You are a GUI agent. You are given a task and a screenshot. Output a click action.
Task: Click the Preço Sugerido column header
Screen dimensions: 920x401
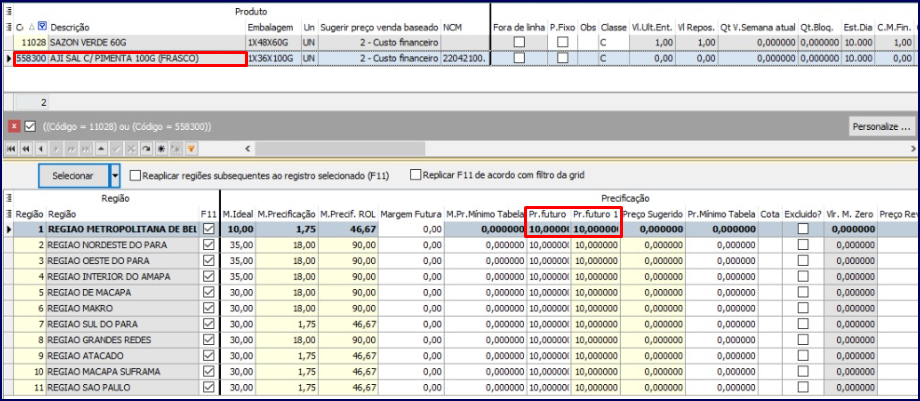coord(653,214)
